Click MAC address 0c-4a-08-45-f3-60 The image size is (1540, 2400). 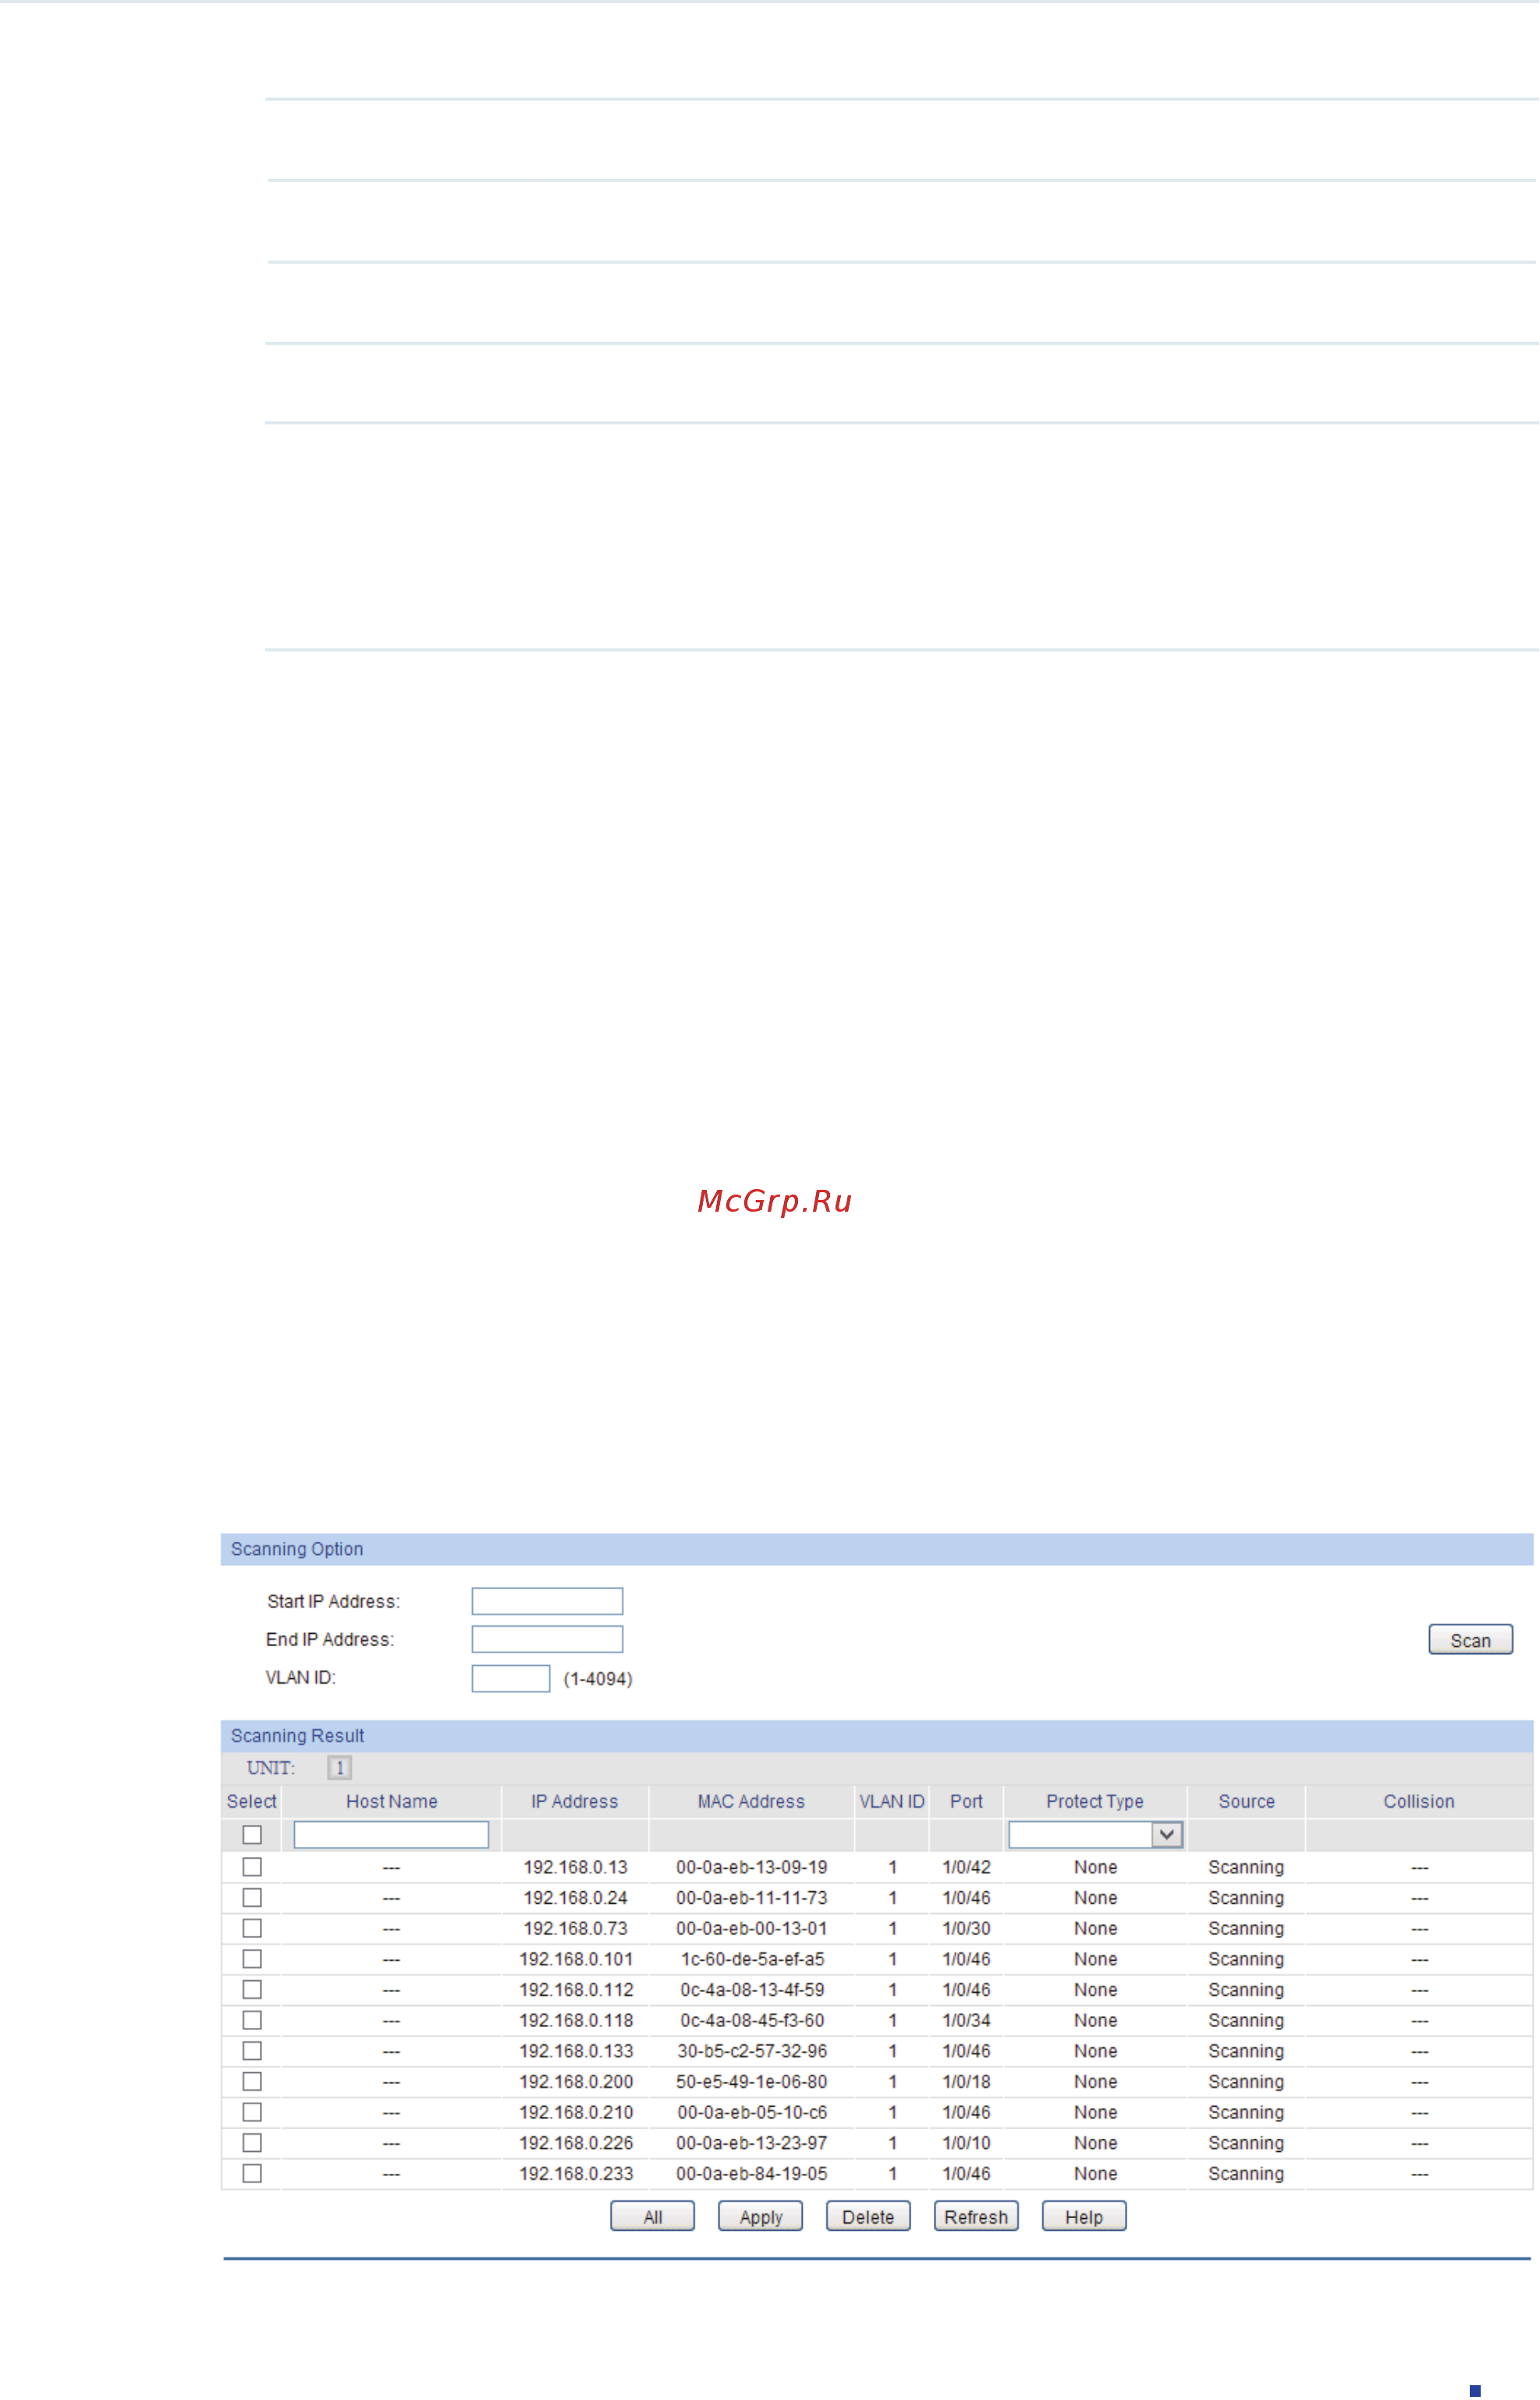click(x=752, y=2020)
